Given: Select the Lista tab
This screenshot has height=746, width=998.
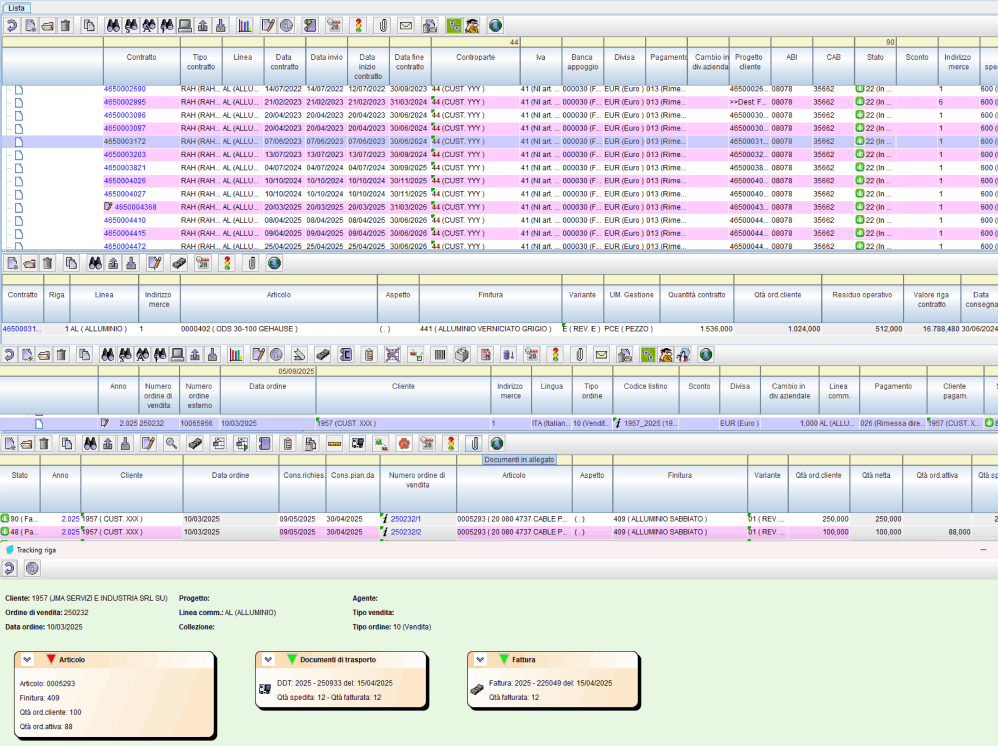Looking at the screenshot, I should [17, 7].
